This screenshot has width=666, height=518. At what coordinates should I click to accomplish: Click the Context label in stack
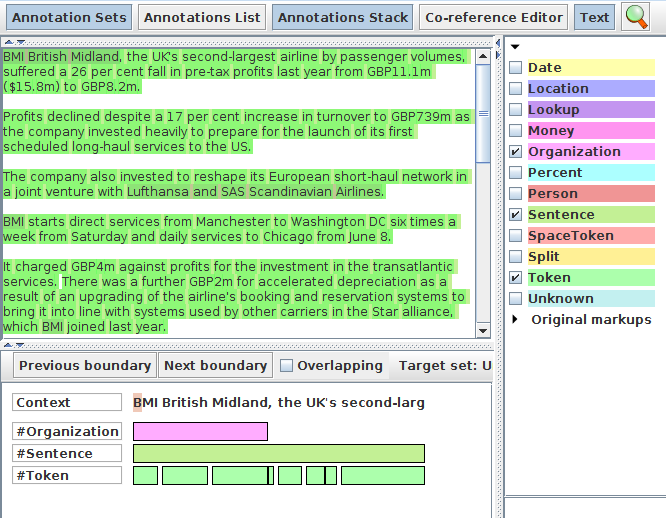[67, 402]
